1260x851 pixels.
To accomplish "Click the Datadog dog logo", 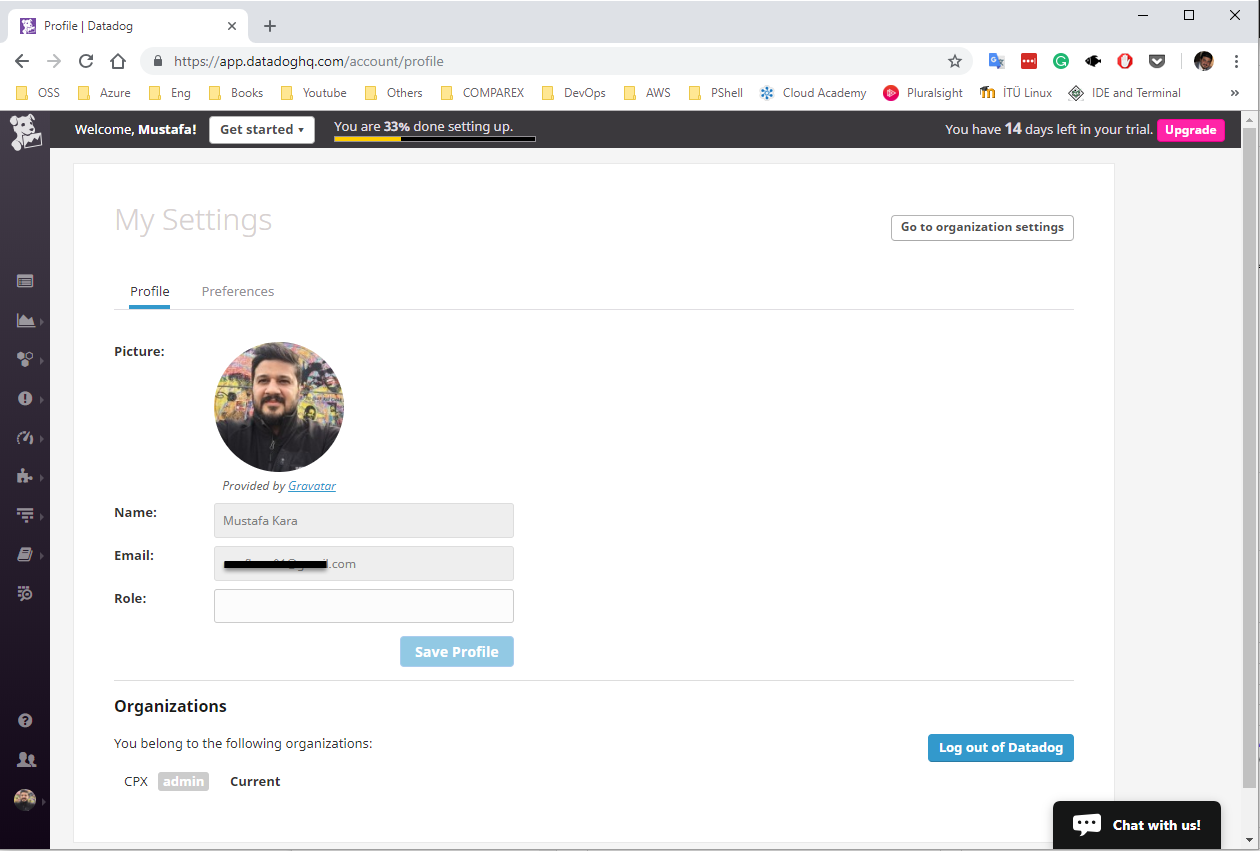I will pos(25,132).
